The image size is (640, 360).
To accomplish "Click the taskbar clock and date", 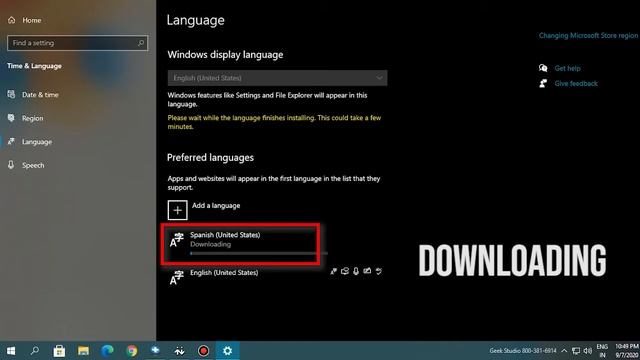I will click(627, 351).
